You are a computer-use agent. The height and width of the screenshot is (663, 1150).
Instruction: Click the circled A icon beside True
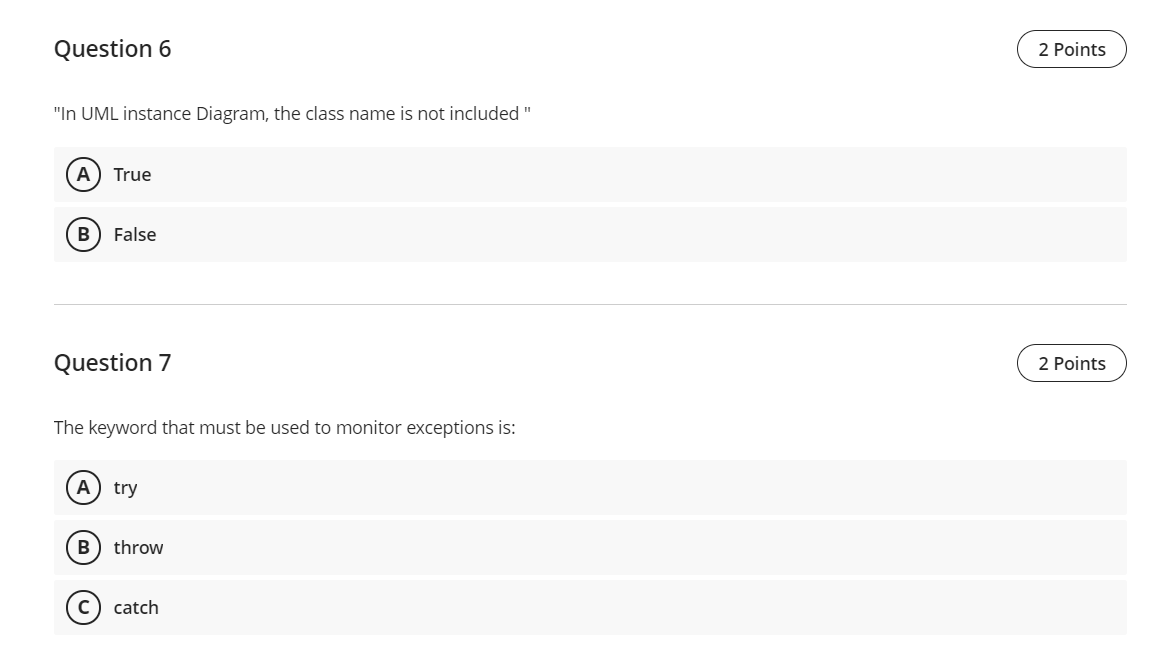click(x=82, y=174)
